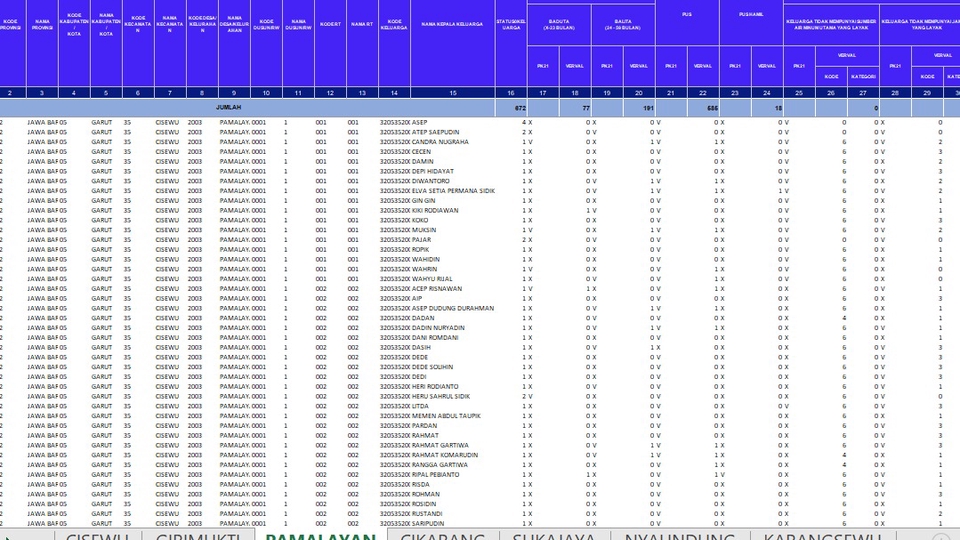Select the name cell KIKI RODIAWAN

(435, 211)
